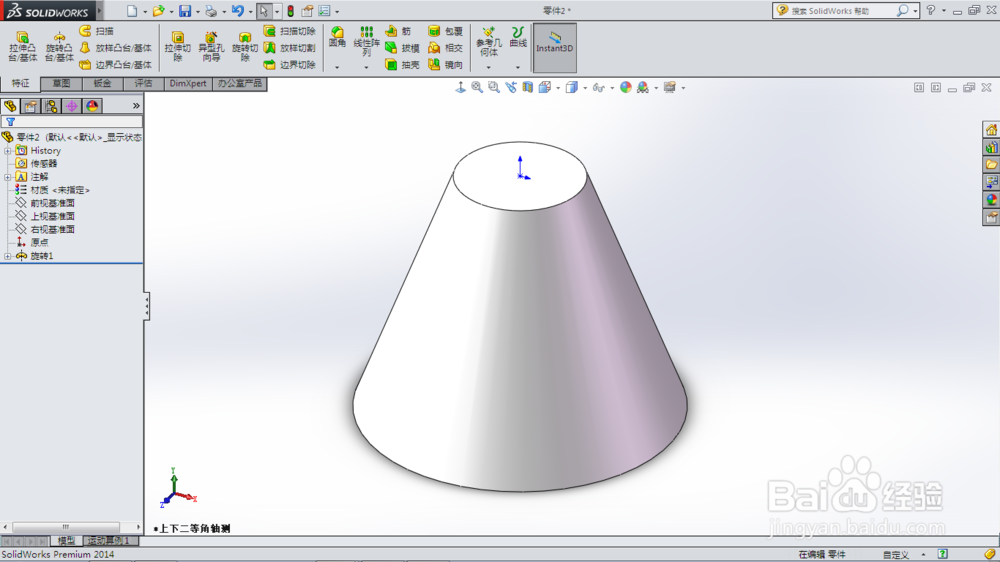Image resolution: width=1000 pixels, height=562 pixels.
Task: Click the Edit Appearance color ball icon
Action: pos(626,87)
